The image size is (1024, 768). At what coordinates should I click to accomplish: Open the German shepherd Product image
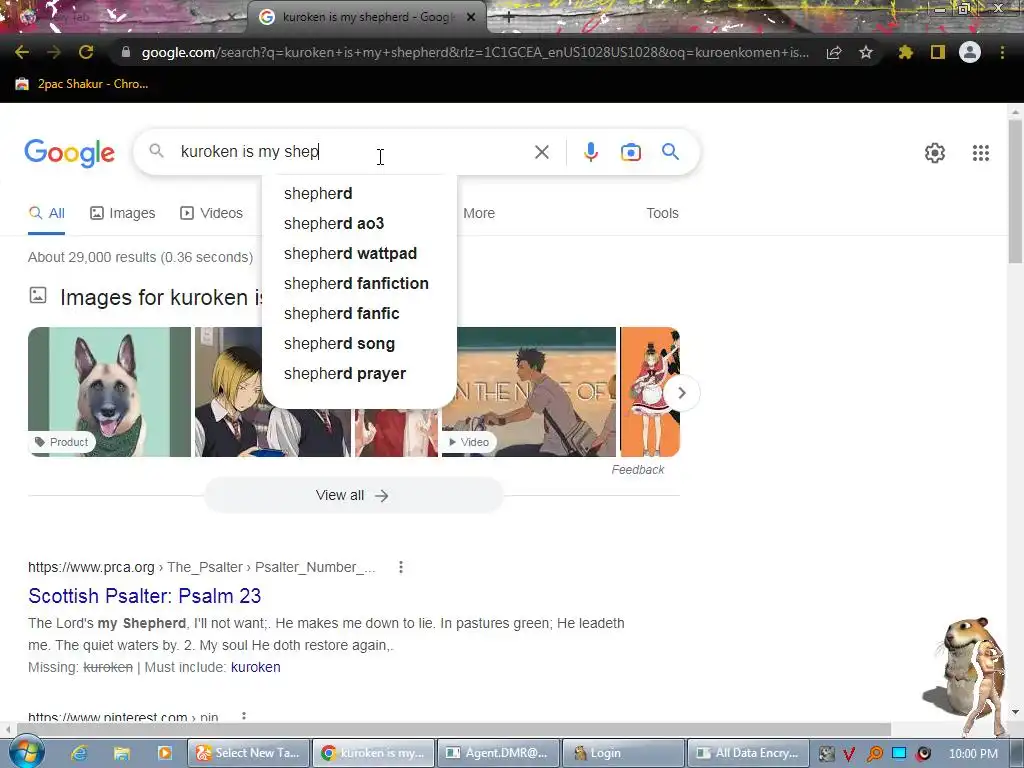tap(109, 392)
